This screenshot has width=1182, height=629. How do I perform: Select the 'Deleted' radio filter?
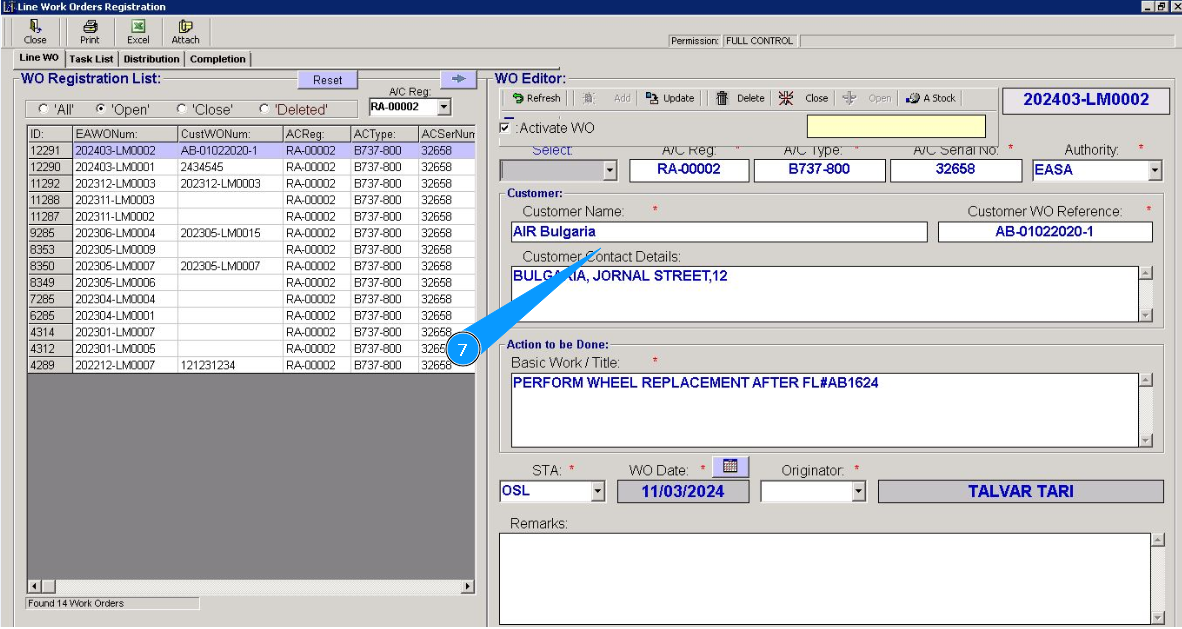(x=264, y=109)
